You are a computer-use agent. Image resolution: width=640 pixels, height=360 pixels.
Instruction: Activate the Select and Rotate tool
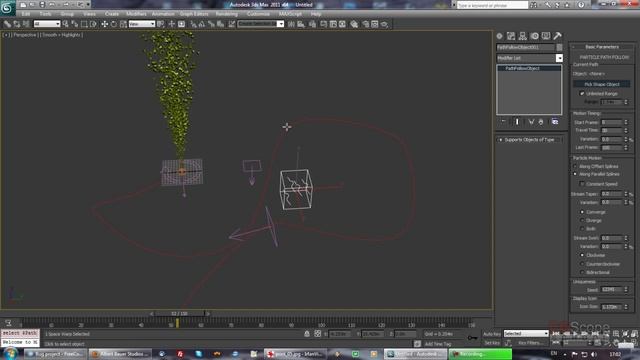coord(113,24)
